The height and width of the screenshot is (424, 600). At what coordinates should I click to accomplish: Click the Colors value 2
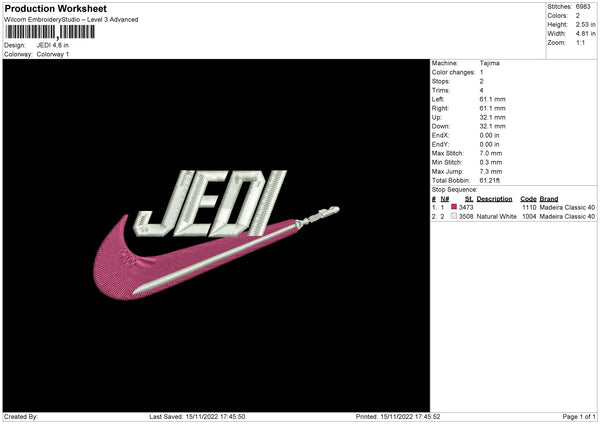point(578,16)
